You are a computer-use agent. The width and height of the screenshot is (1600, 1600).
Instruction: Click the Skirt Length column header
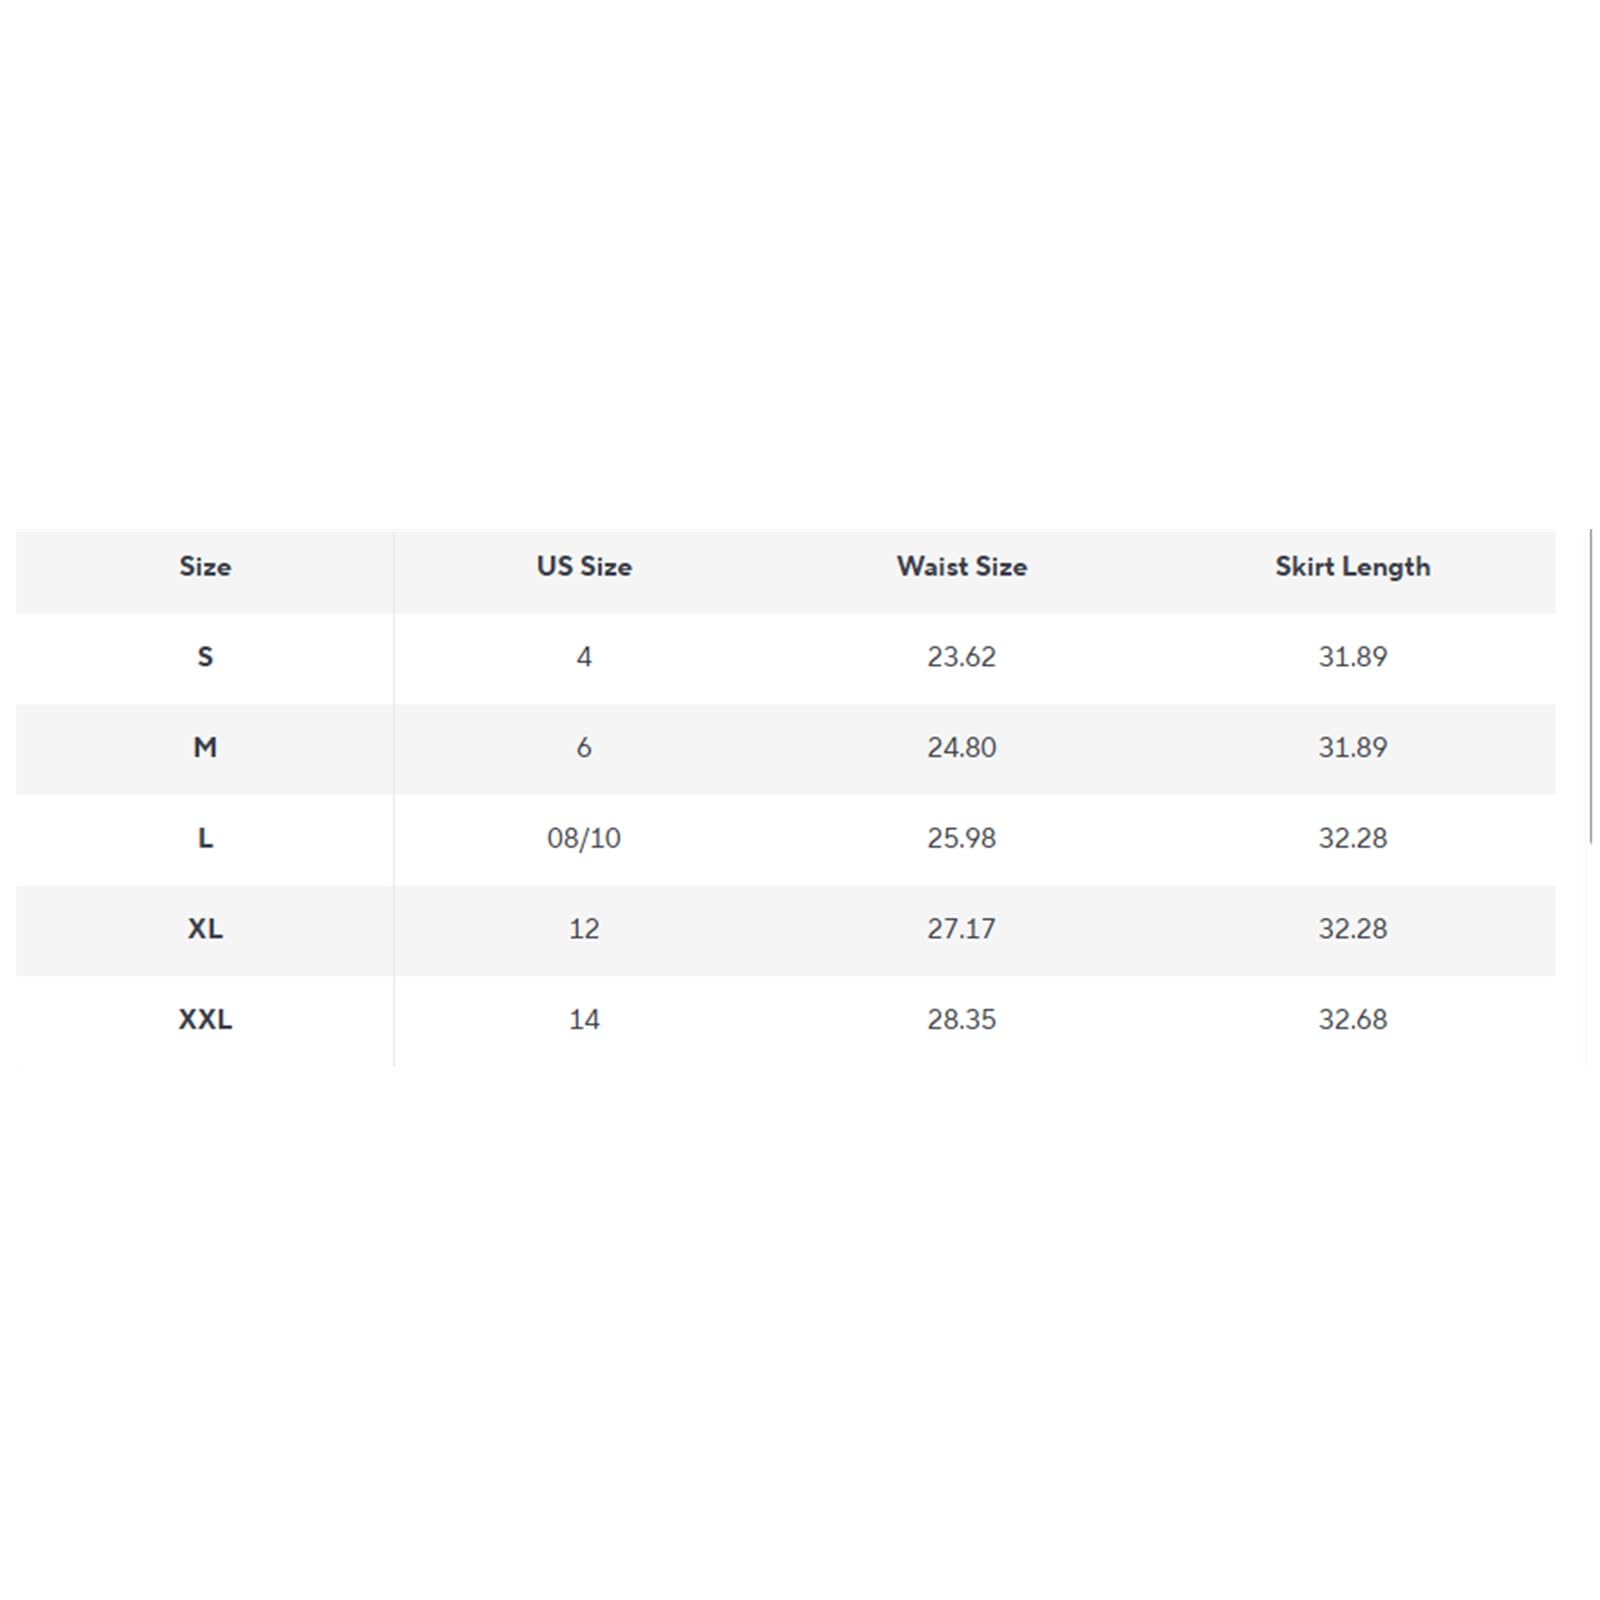[x=1352, y=567]
